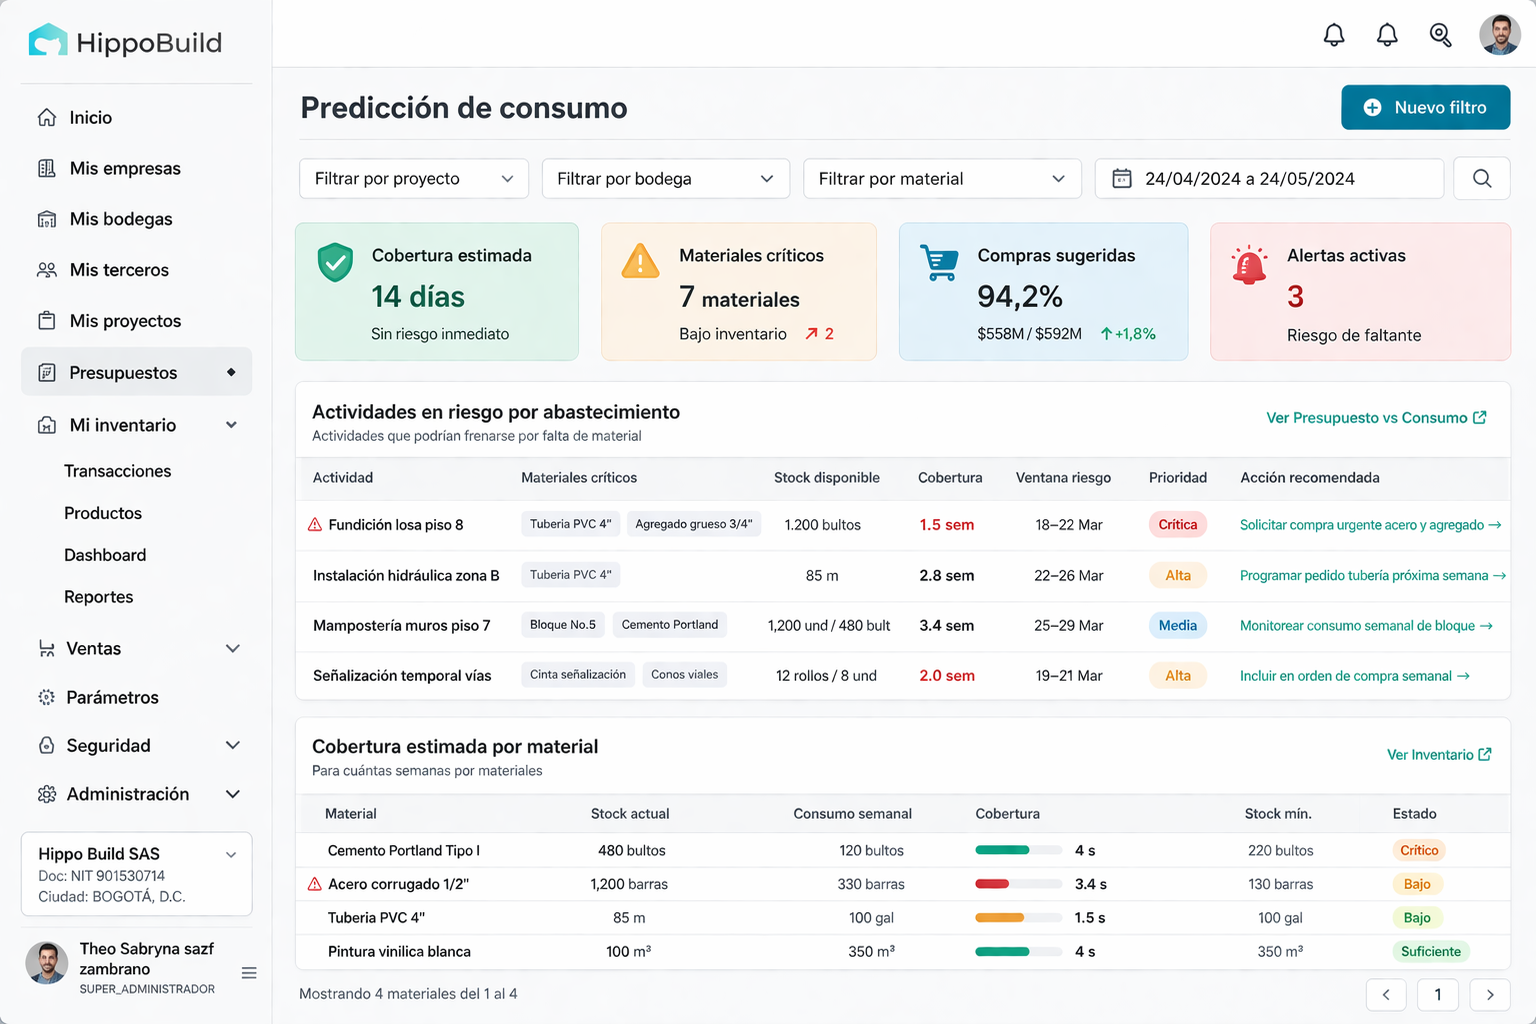Open Ver Presupuesto vs Consumo link
This screenshot has width=1536, height=1024.
pyautogui.click(x=1377, y=417)
